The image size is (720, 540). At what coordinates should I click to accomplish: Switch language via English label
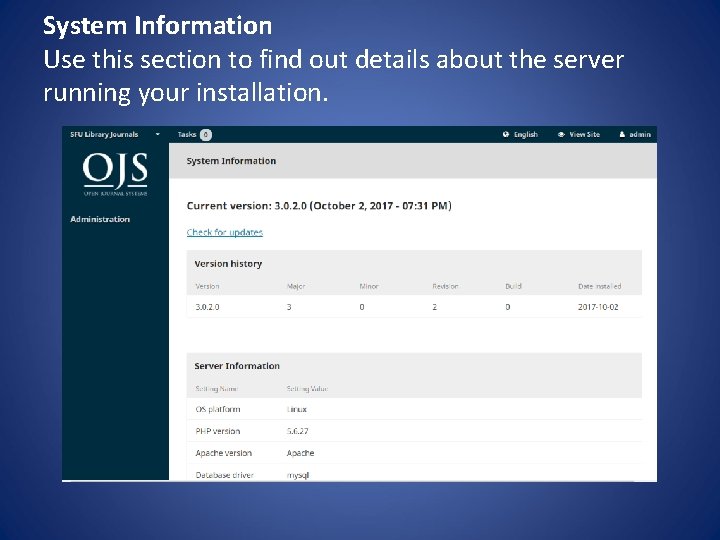pos(526,135)
